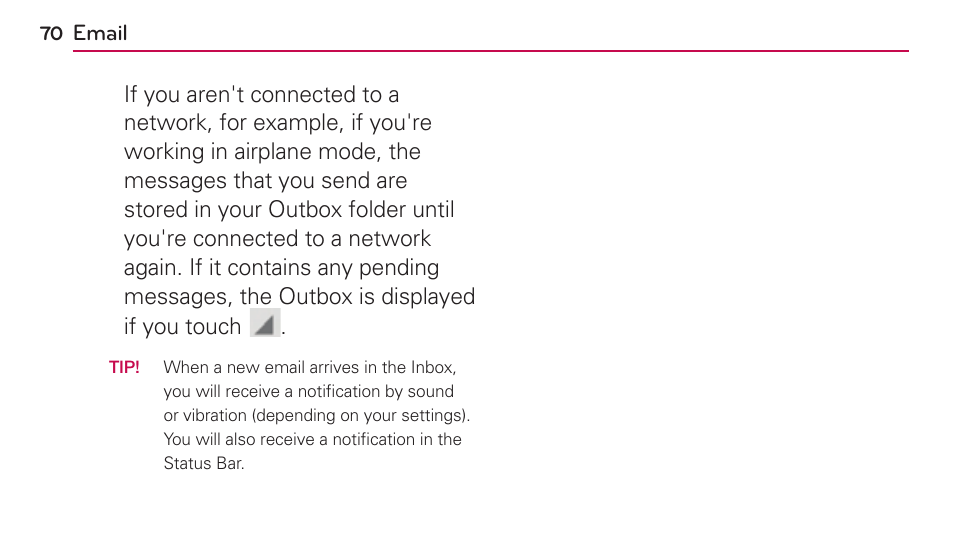Click "messages that you send are" line
954x546 pixels.
pyautogui.click(x=265, y=181)
